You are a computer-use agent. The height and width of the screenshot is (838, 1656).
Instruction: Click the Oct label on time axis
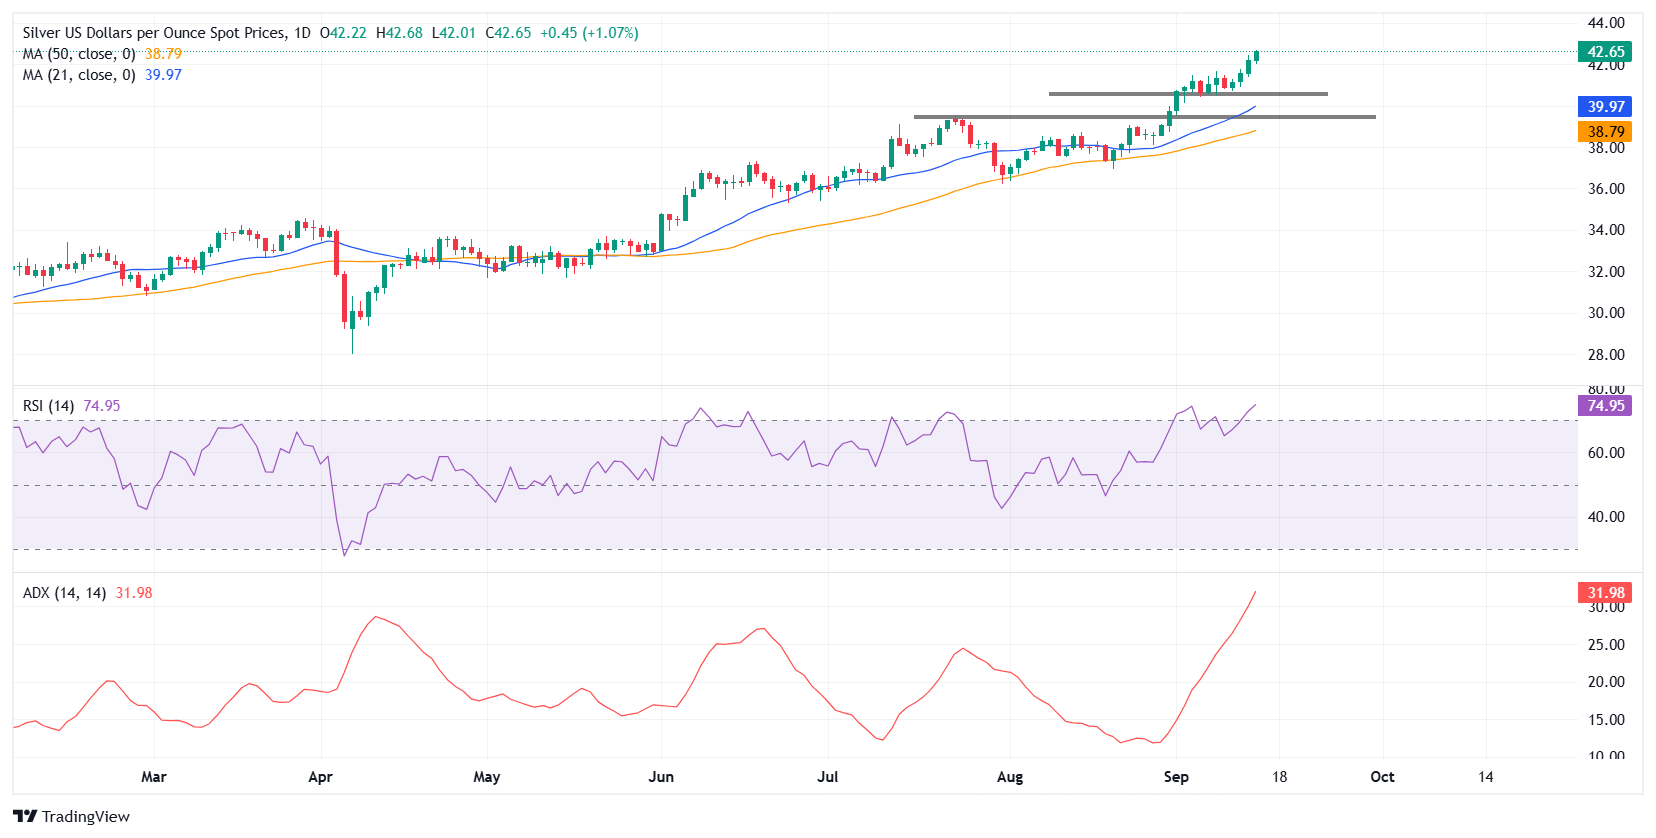(x=1382, y=777)
